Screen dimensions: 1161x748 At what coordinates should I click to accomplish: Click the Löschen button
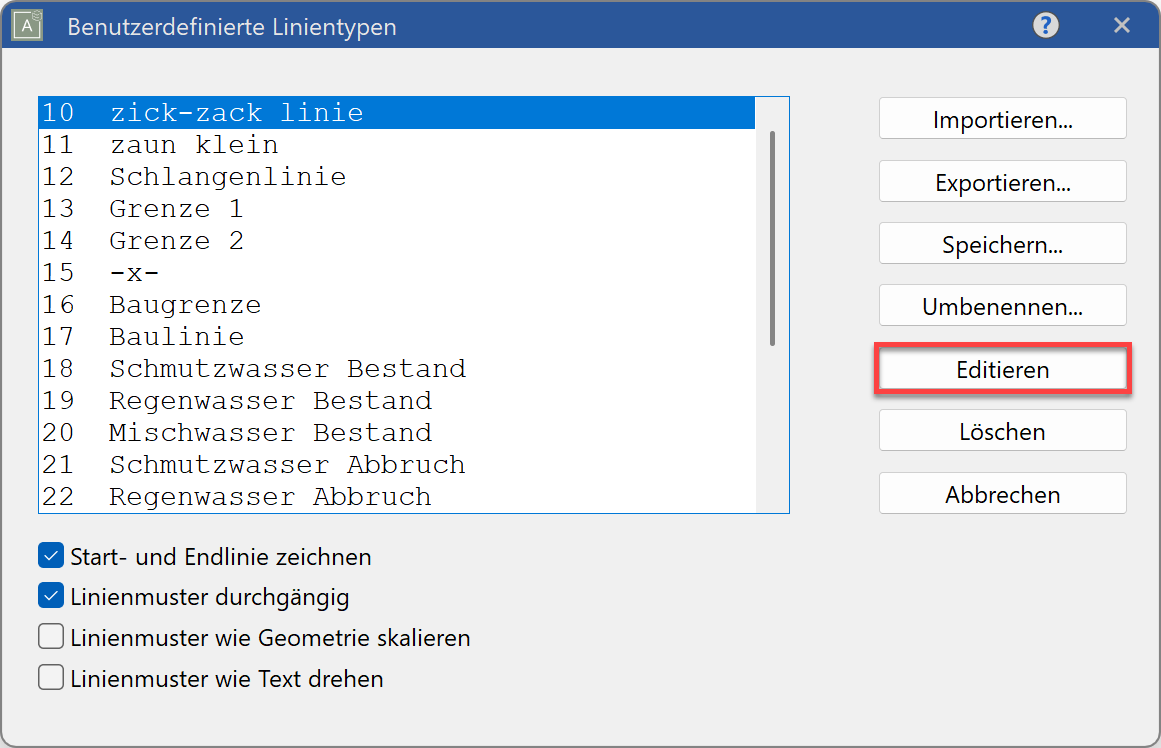point(1002,431)
